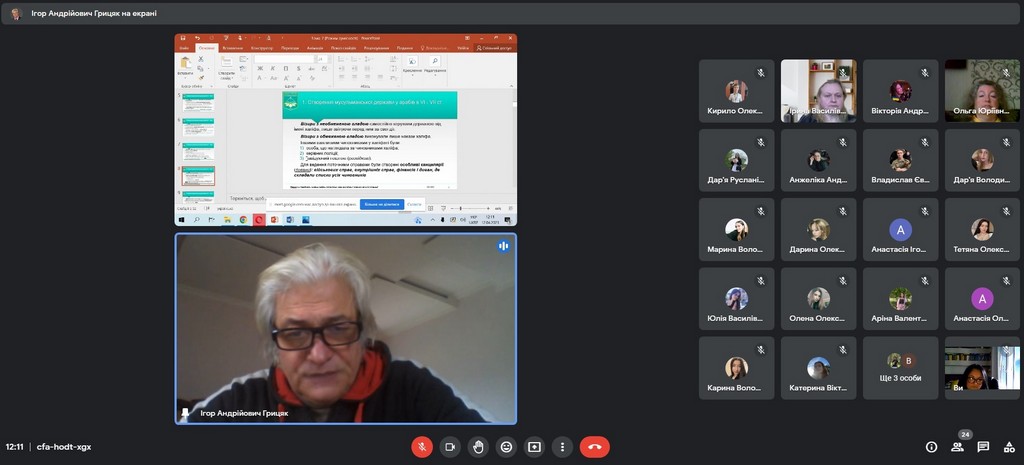Click the shared PowerPoint presentation tile
Screen dimensions: 1024x465
click(x=346, y=130)
